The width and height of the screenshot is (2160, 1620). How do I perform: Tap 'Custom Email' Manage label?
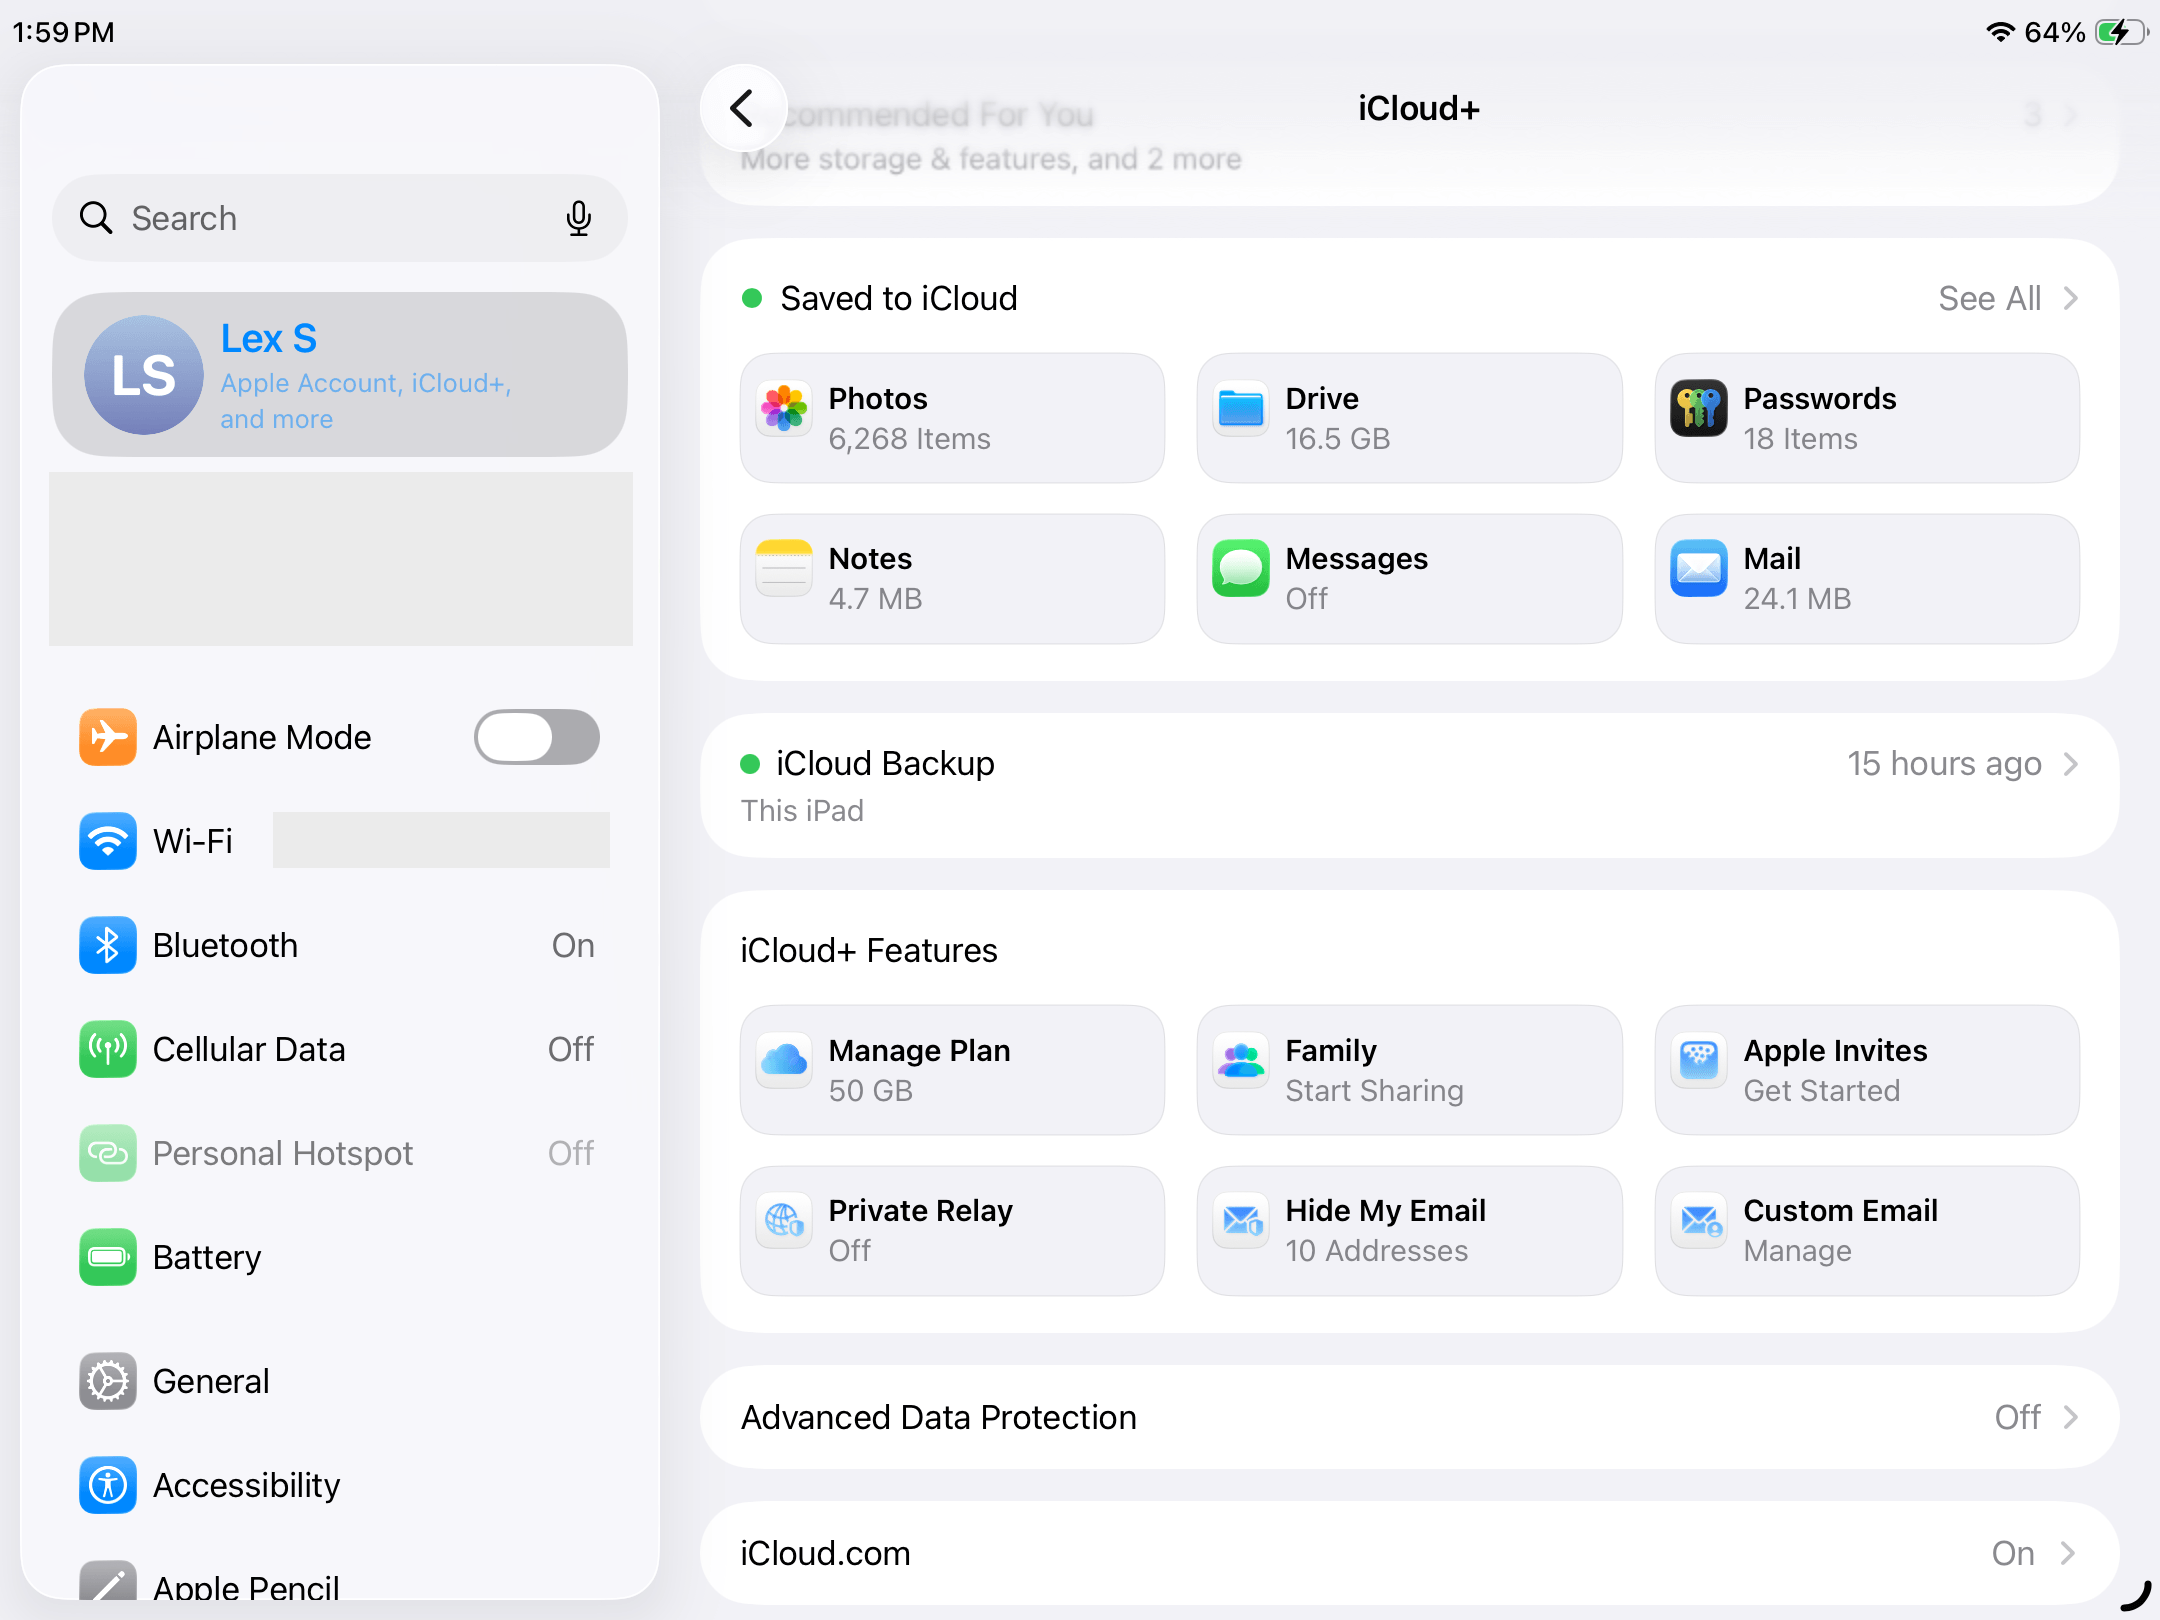click(x=1840, y=1230)
